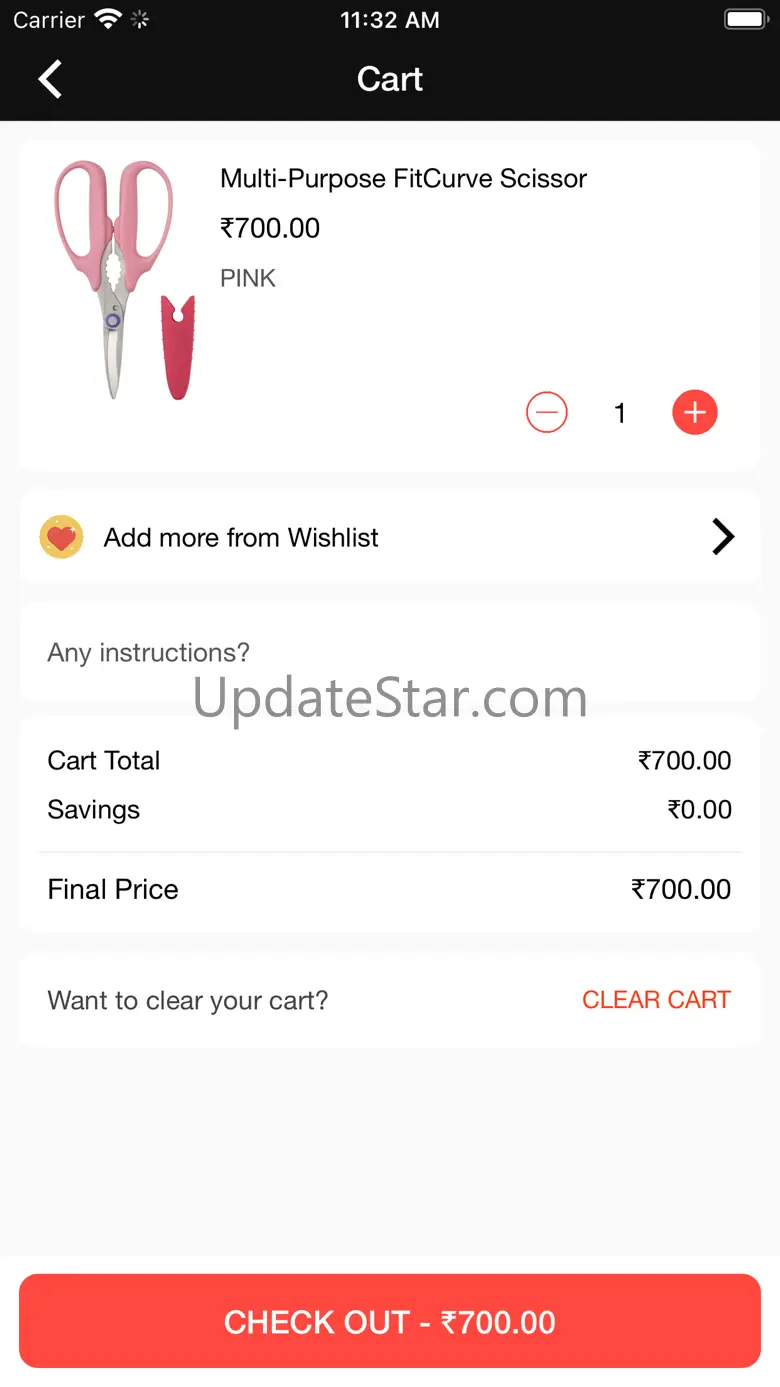This screenshot has height=1387, width=780.
Task: Increase scissor quantity with plus button
Action: pos(695,412)
